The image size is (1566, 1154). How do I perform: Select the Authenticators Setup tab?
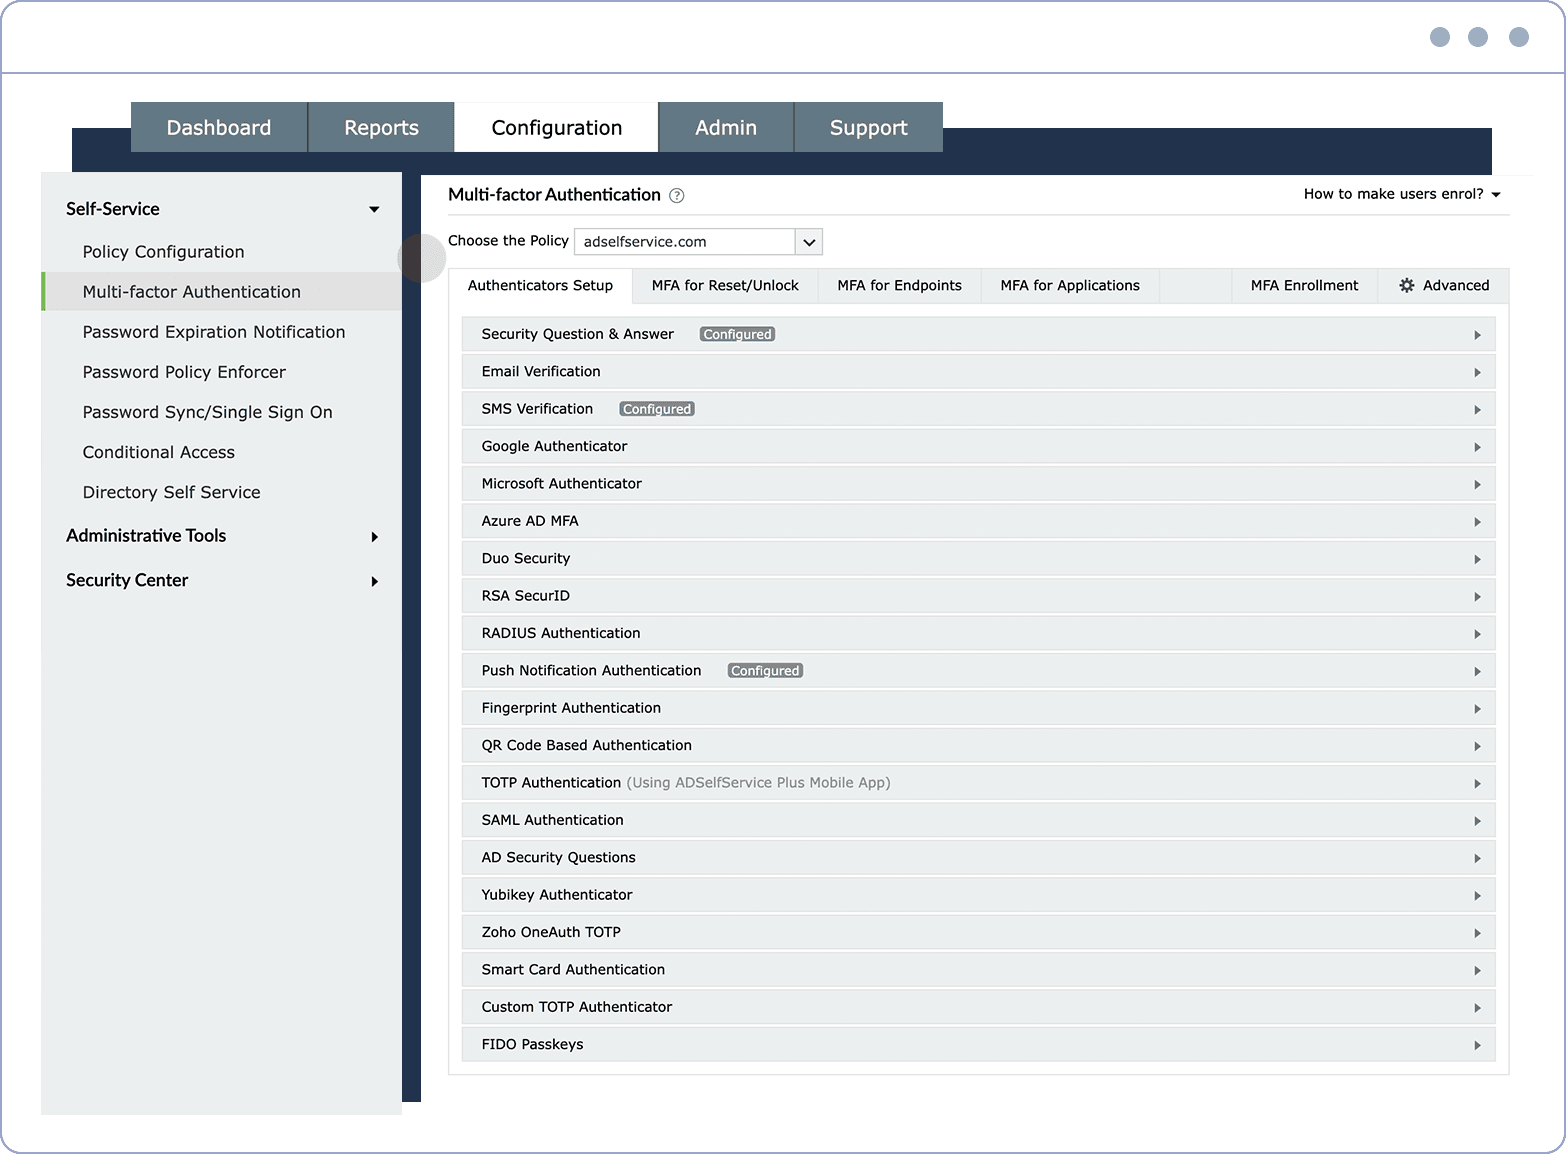pos(540,286)
